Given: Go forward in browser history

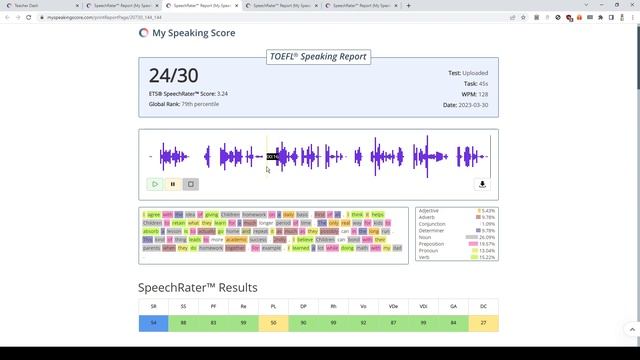Looking at the screenshot, I should [18, 18].
